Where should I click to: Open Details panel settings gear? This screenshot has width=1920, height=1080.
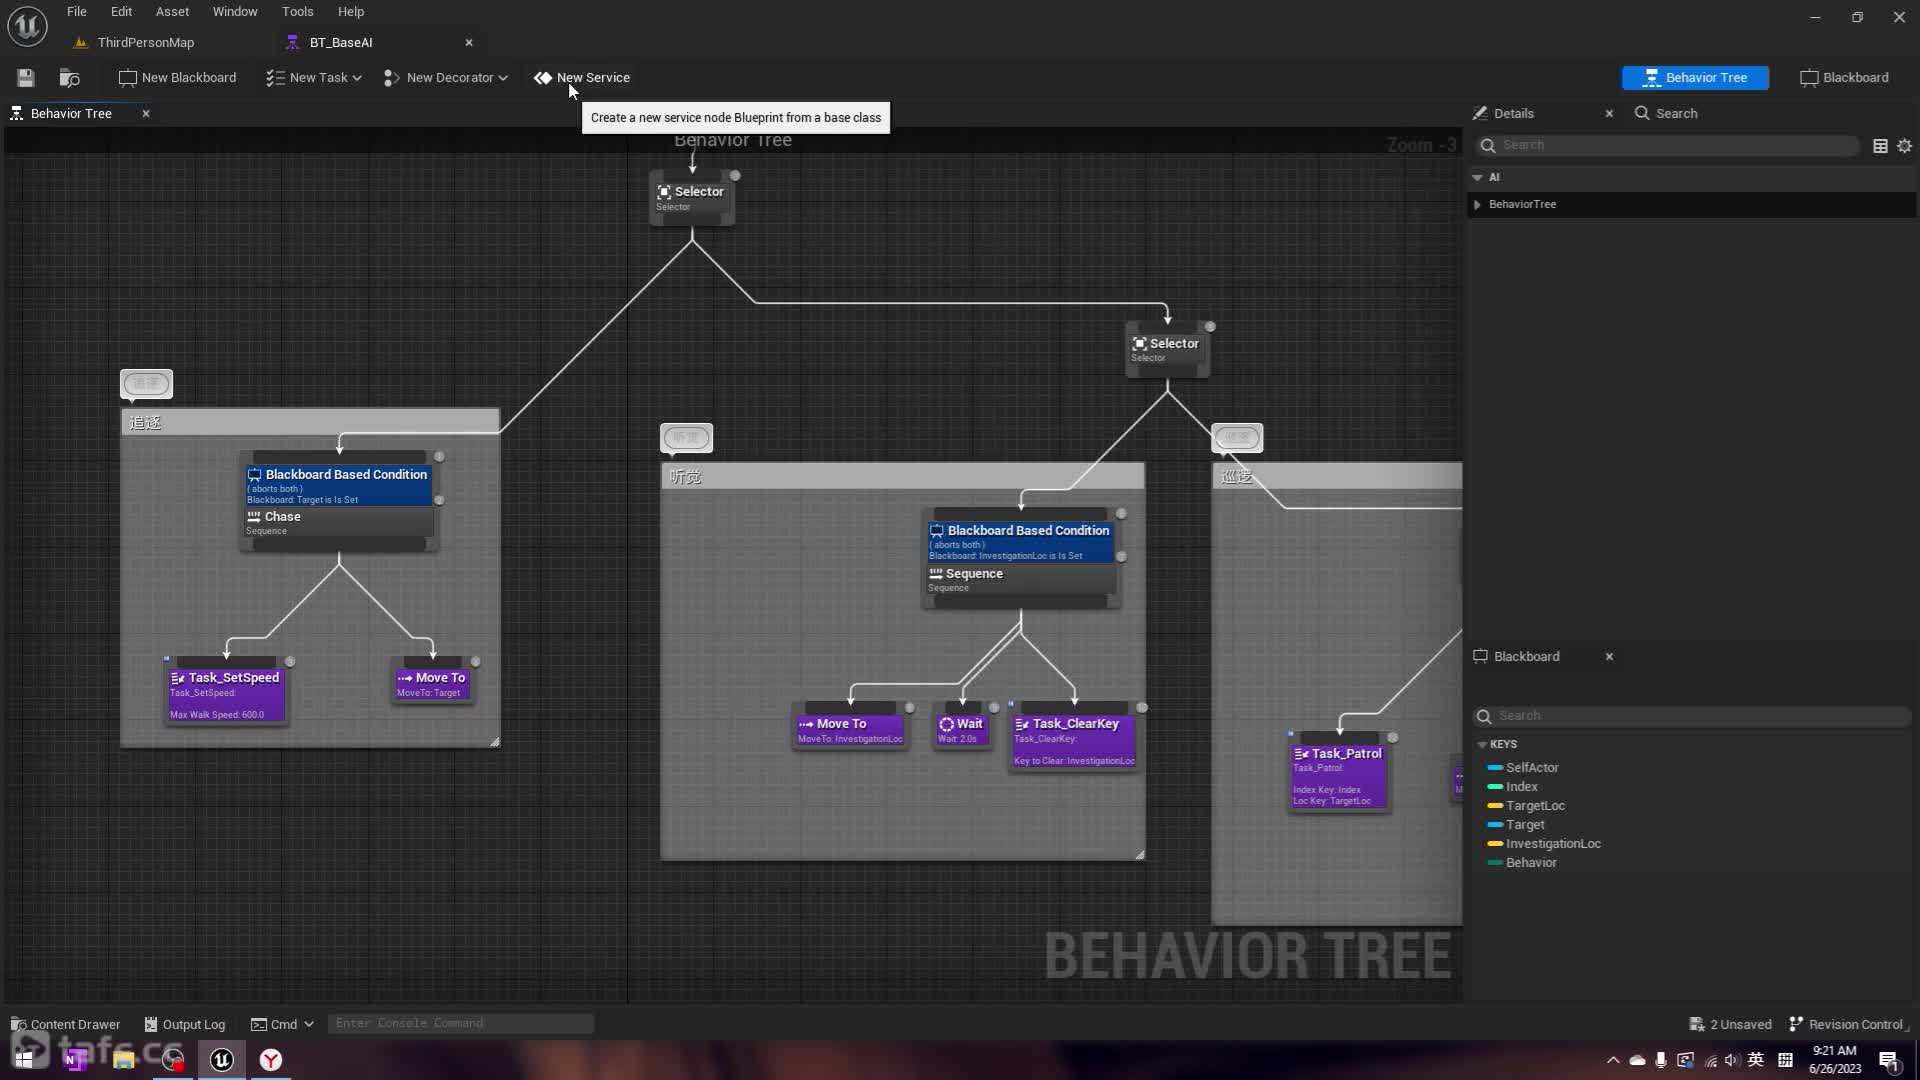pos(1904,146)
